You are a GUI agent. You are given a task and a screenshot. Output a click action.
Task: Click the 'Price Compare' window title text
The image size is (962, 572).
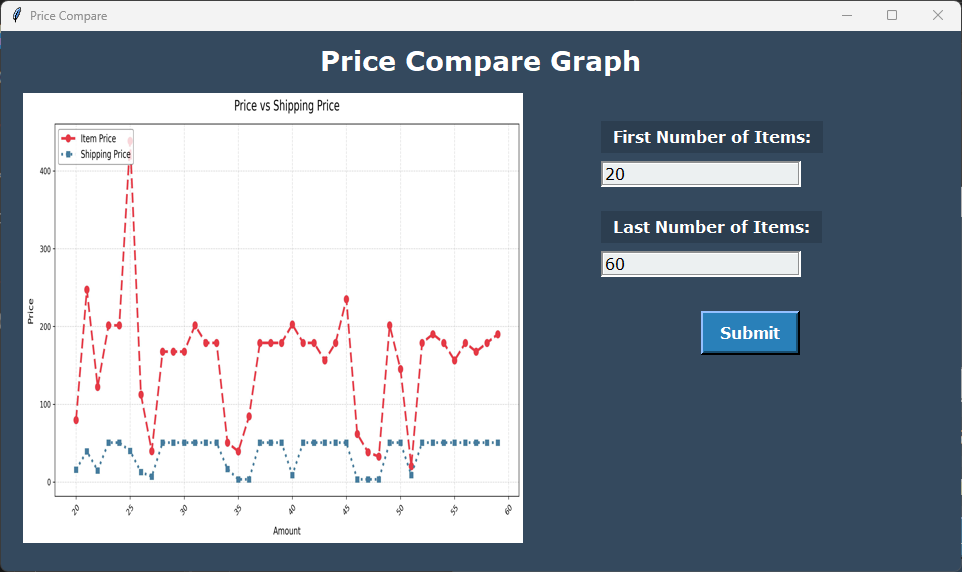pyautogui.click(x=69, y=16)
